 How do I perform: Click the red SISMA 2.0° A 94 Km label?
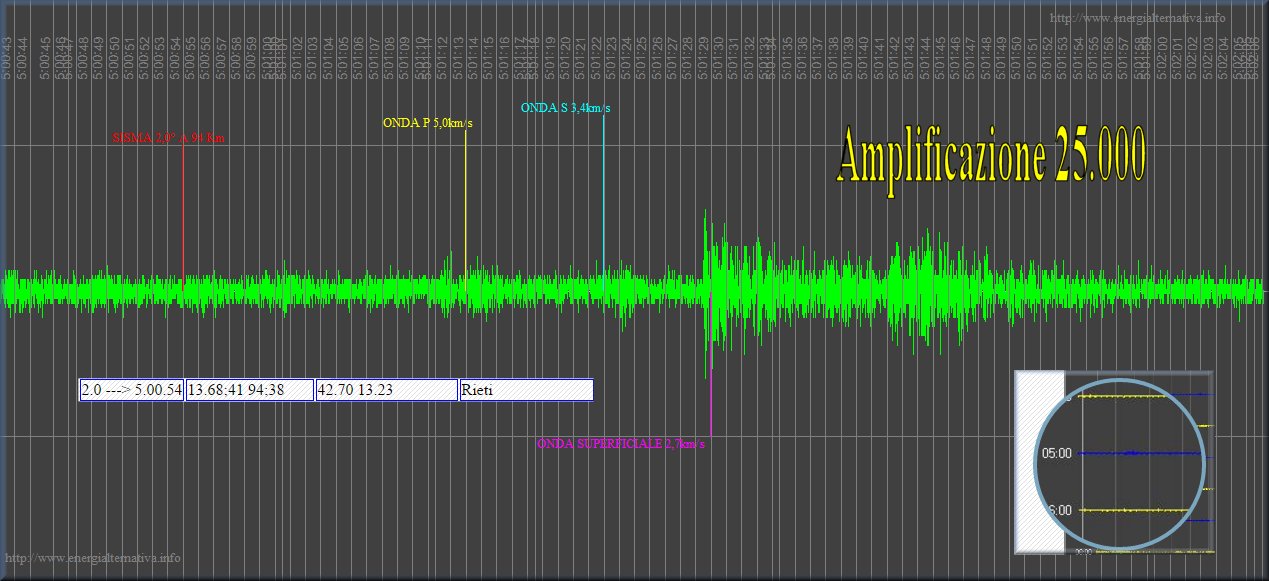169,139
